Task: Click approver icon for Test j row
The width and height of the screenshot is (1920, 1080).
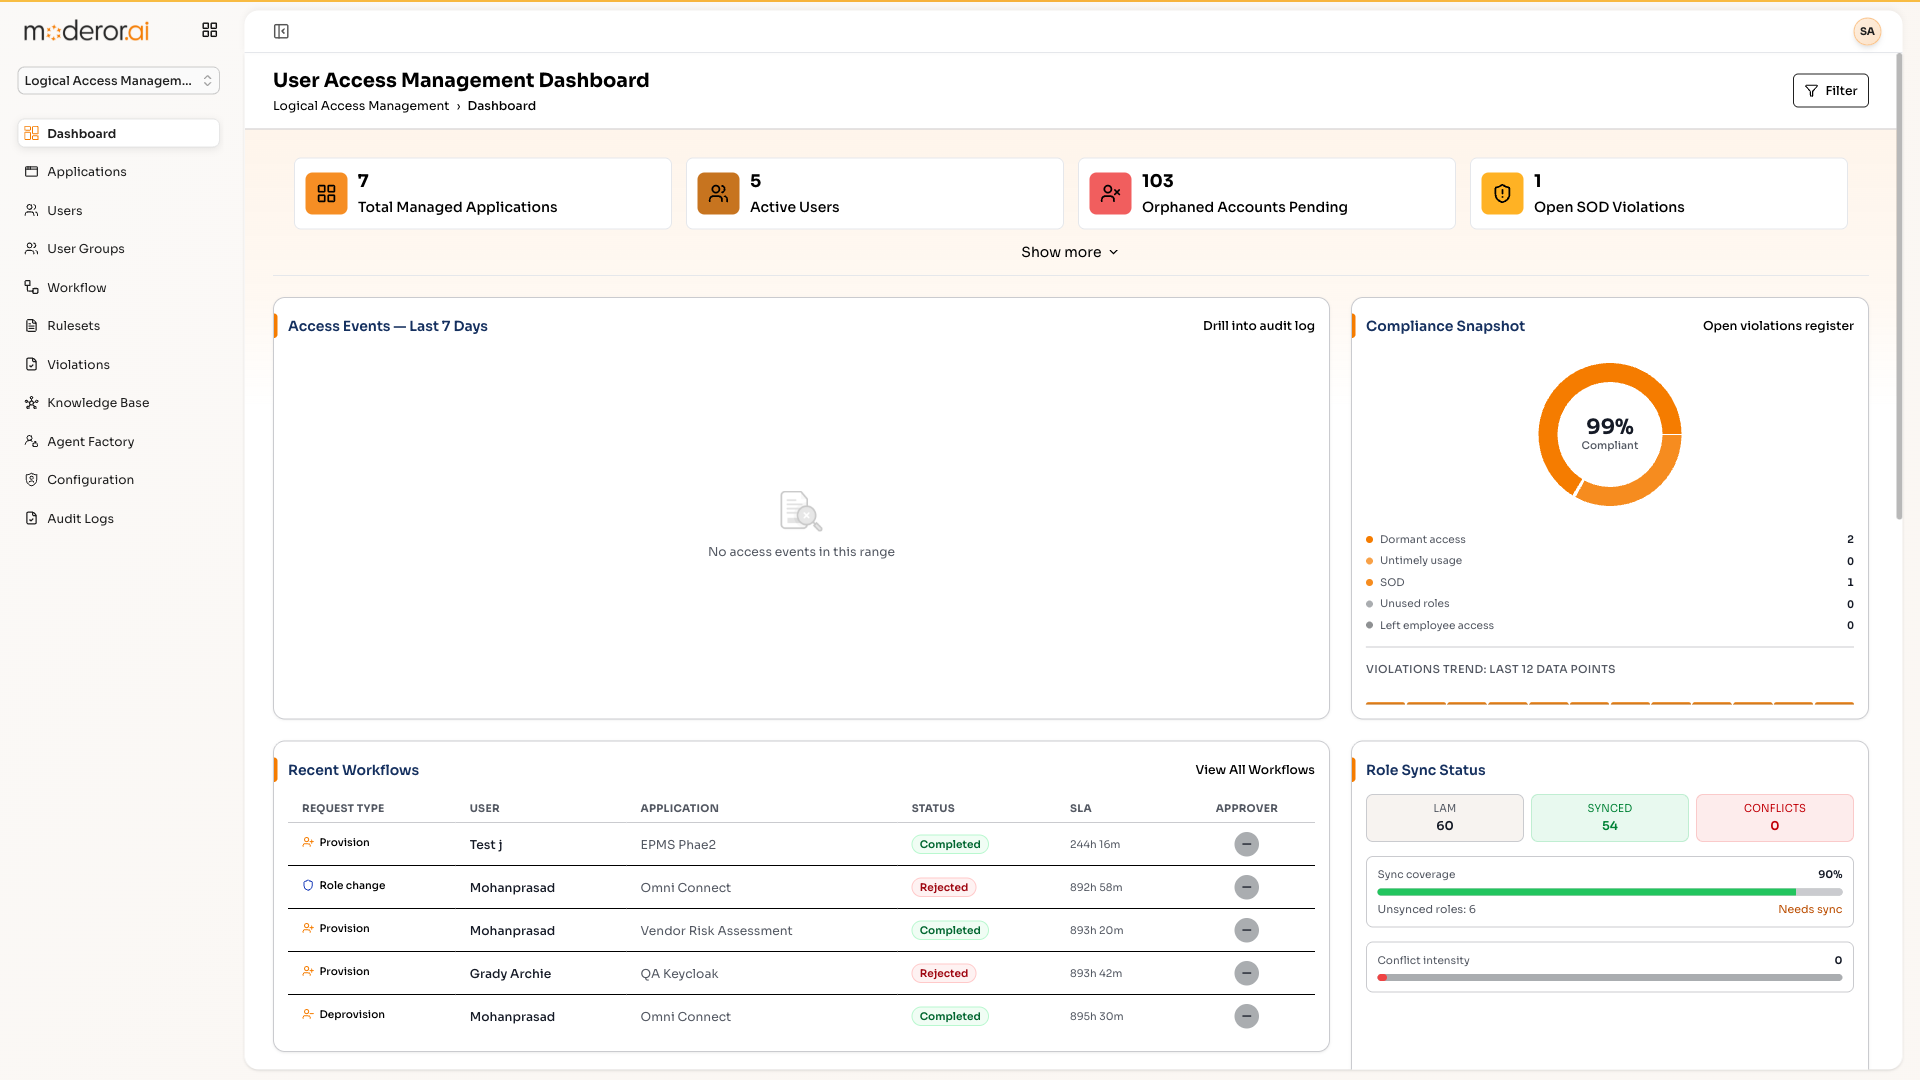Action: click(x=1246, y=844)
